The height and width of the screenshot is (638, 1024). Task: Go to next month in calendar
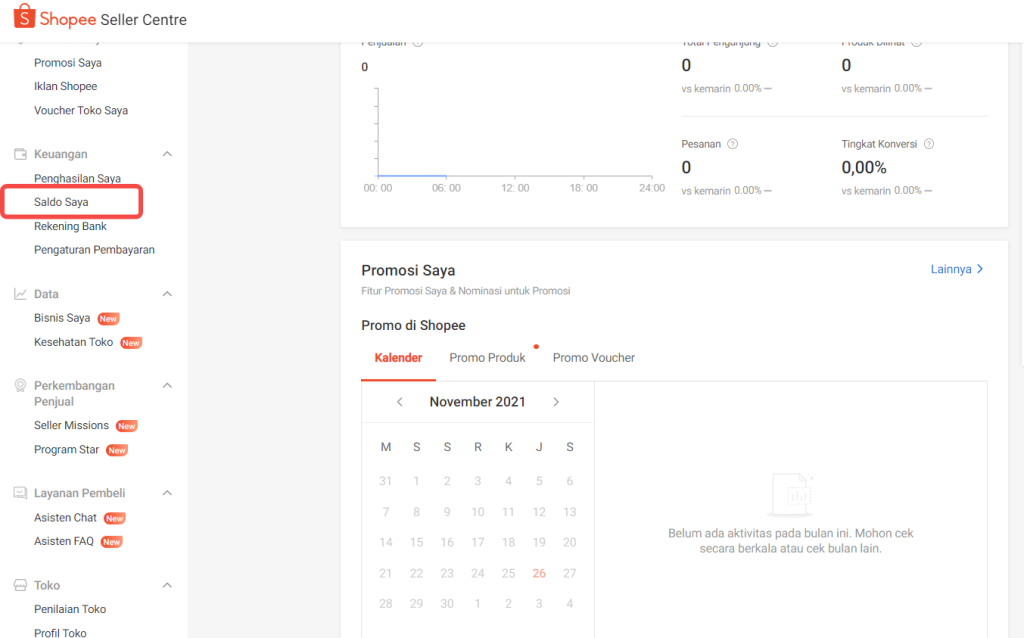point(556,402)
